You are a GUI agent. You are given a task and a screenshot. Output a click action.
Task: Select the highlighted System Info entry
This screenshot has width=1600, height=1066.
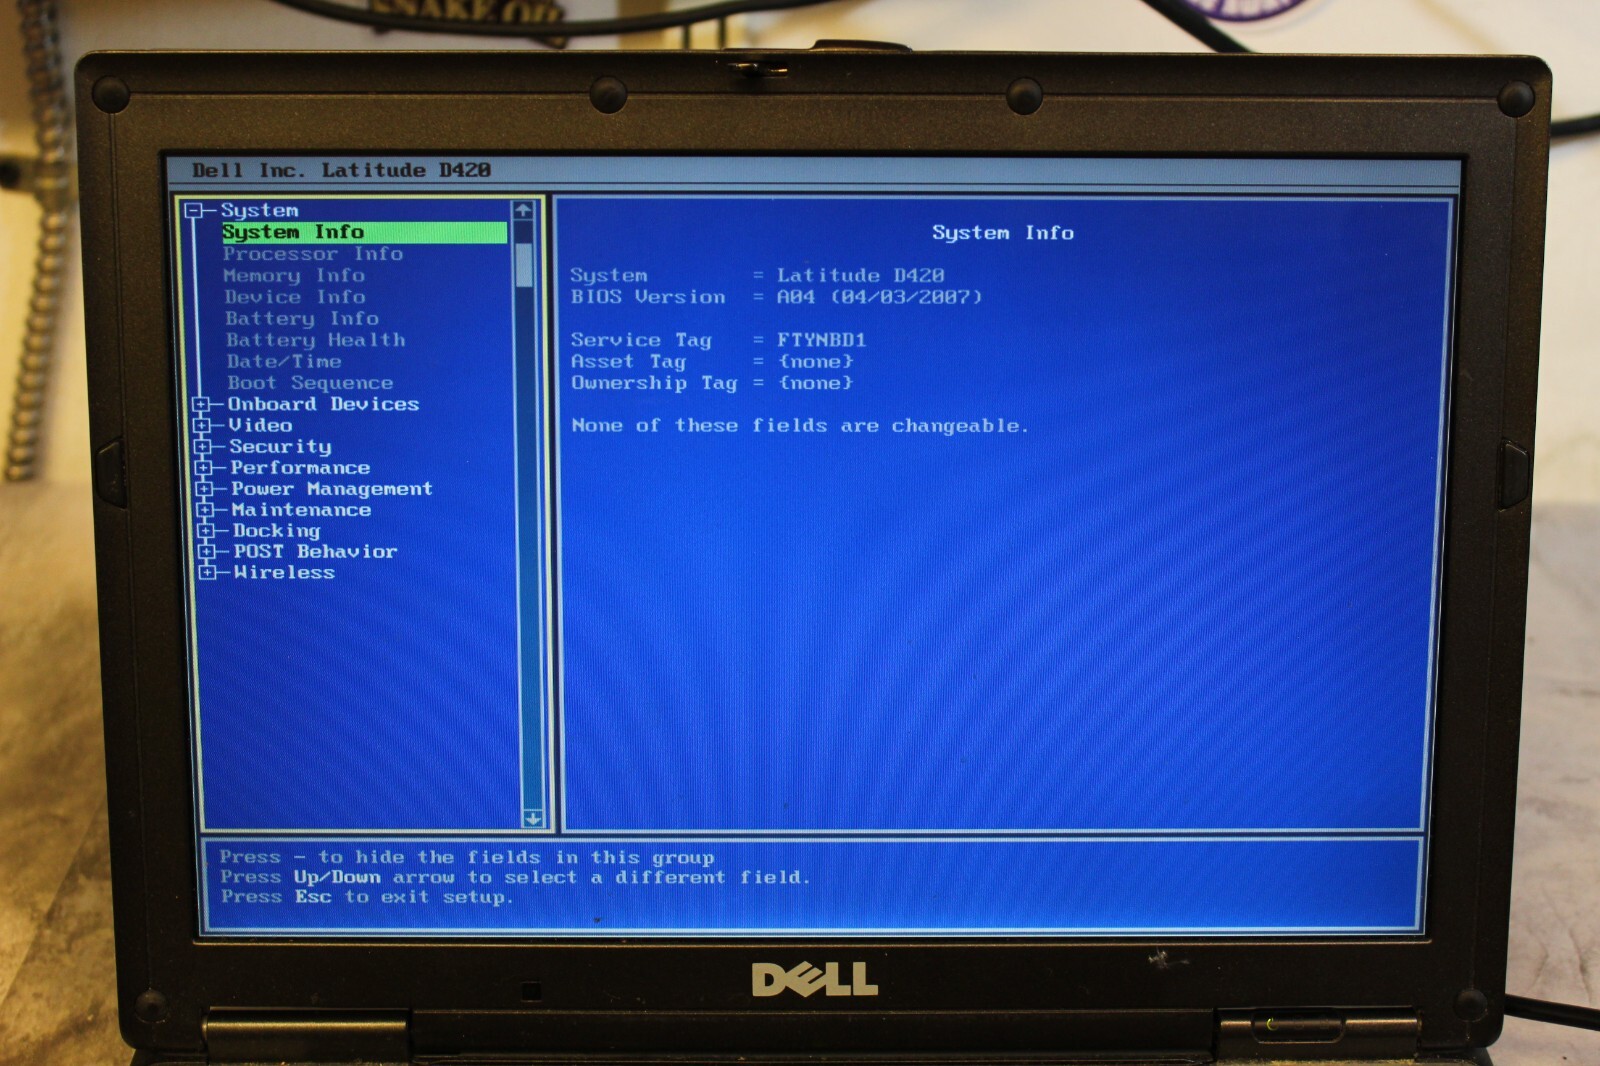(x=364, y=232)
